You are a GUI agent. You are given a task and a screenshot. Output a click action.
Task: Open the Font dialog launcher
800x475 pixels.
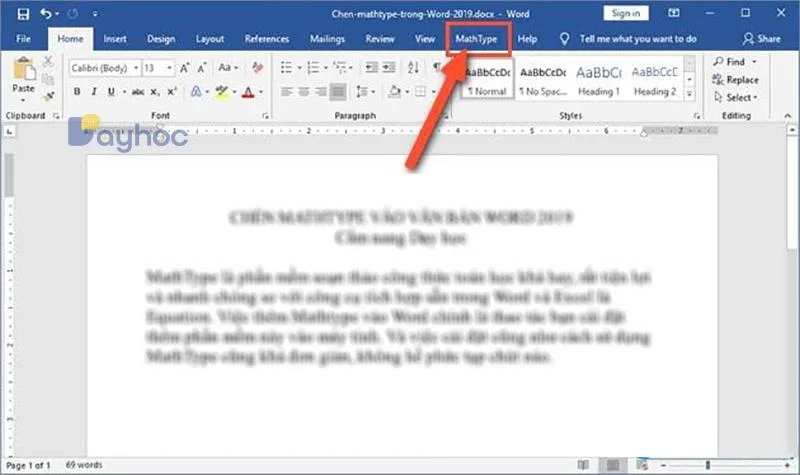tap(265, 116)
